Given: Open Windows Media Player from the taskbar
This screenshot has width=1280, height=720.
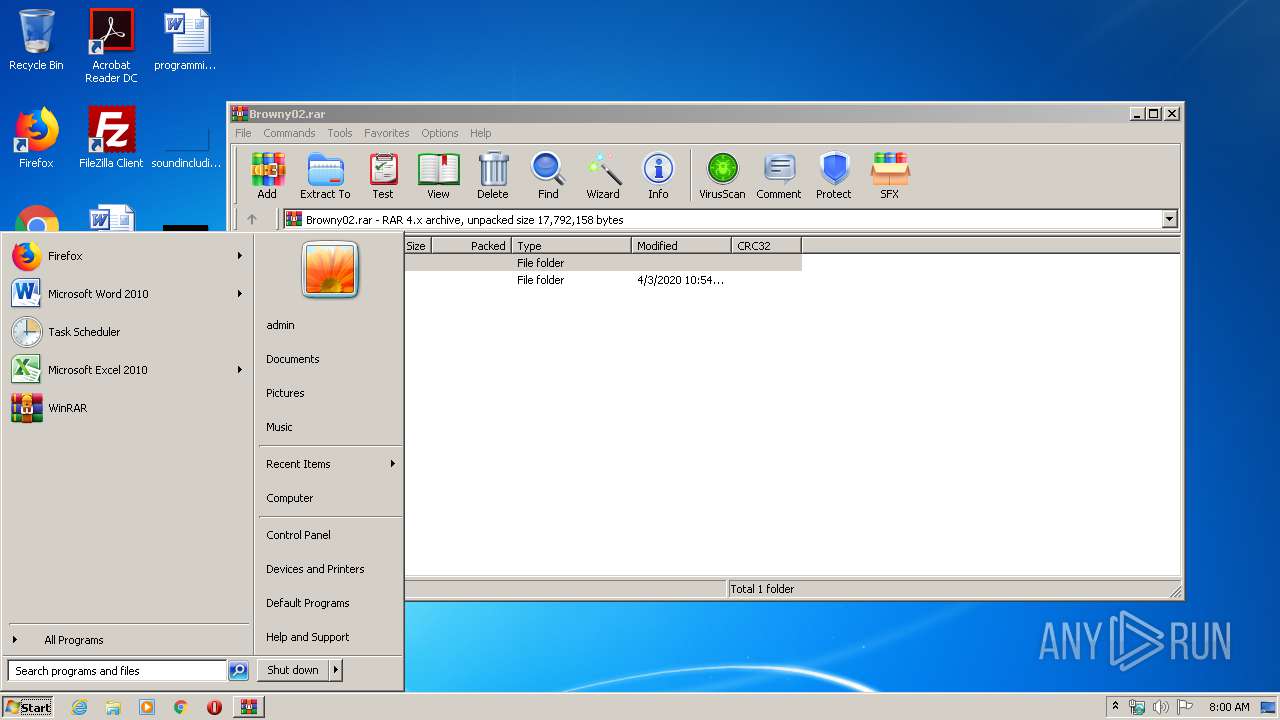Looking at the screenshot, I should tap(147, 707).
